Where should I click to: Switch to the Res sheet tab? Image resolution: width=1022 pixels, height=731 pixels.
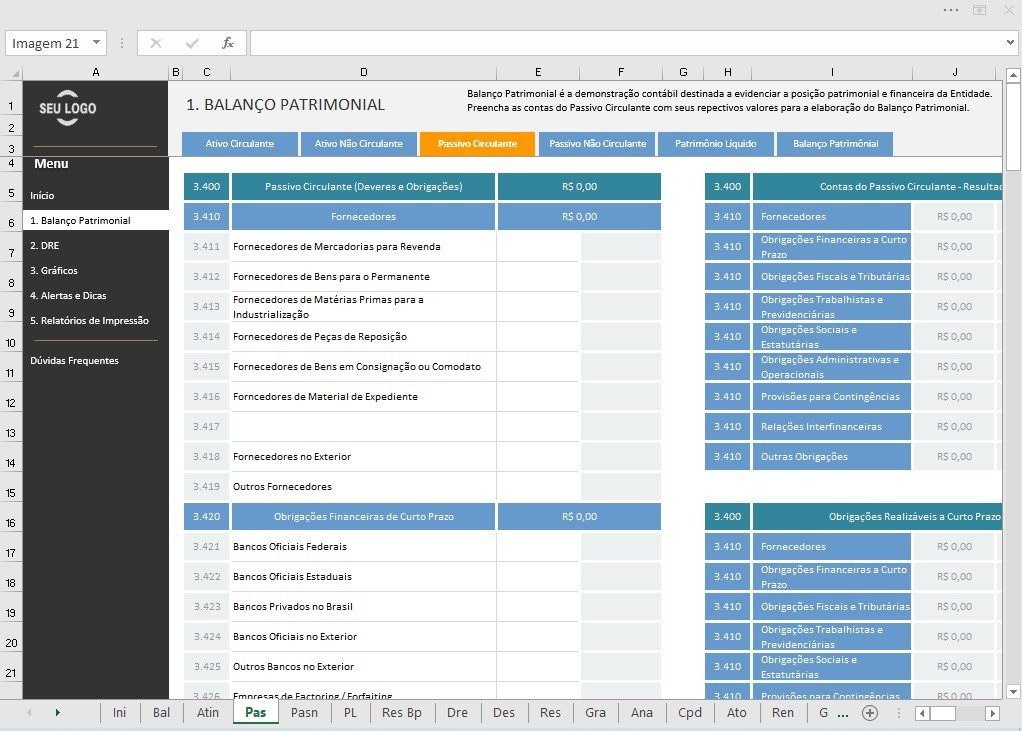550,713
